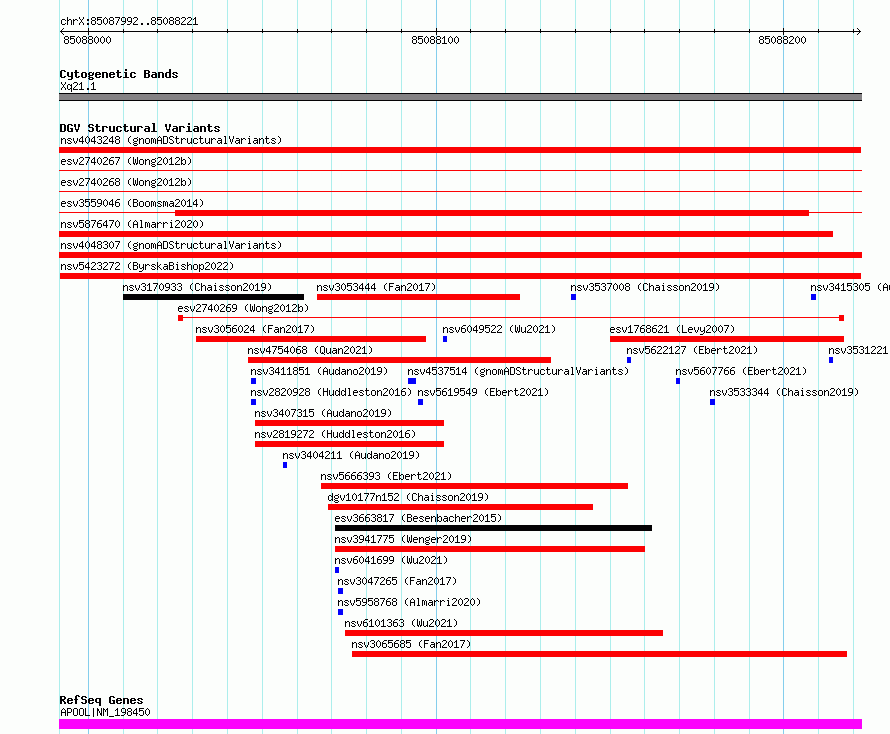
Task: Click blue marker for nsv5622127 (Ebert2021)
Action: pyautogui.click(x=629, y=360)
